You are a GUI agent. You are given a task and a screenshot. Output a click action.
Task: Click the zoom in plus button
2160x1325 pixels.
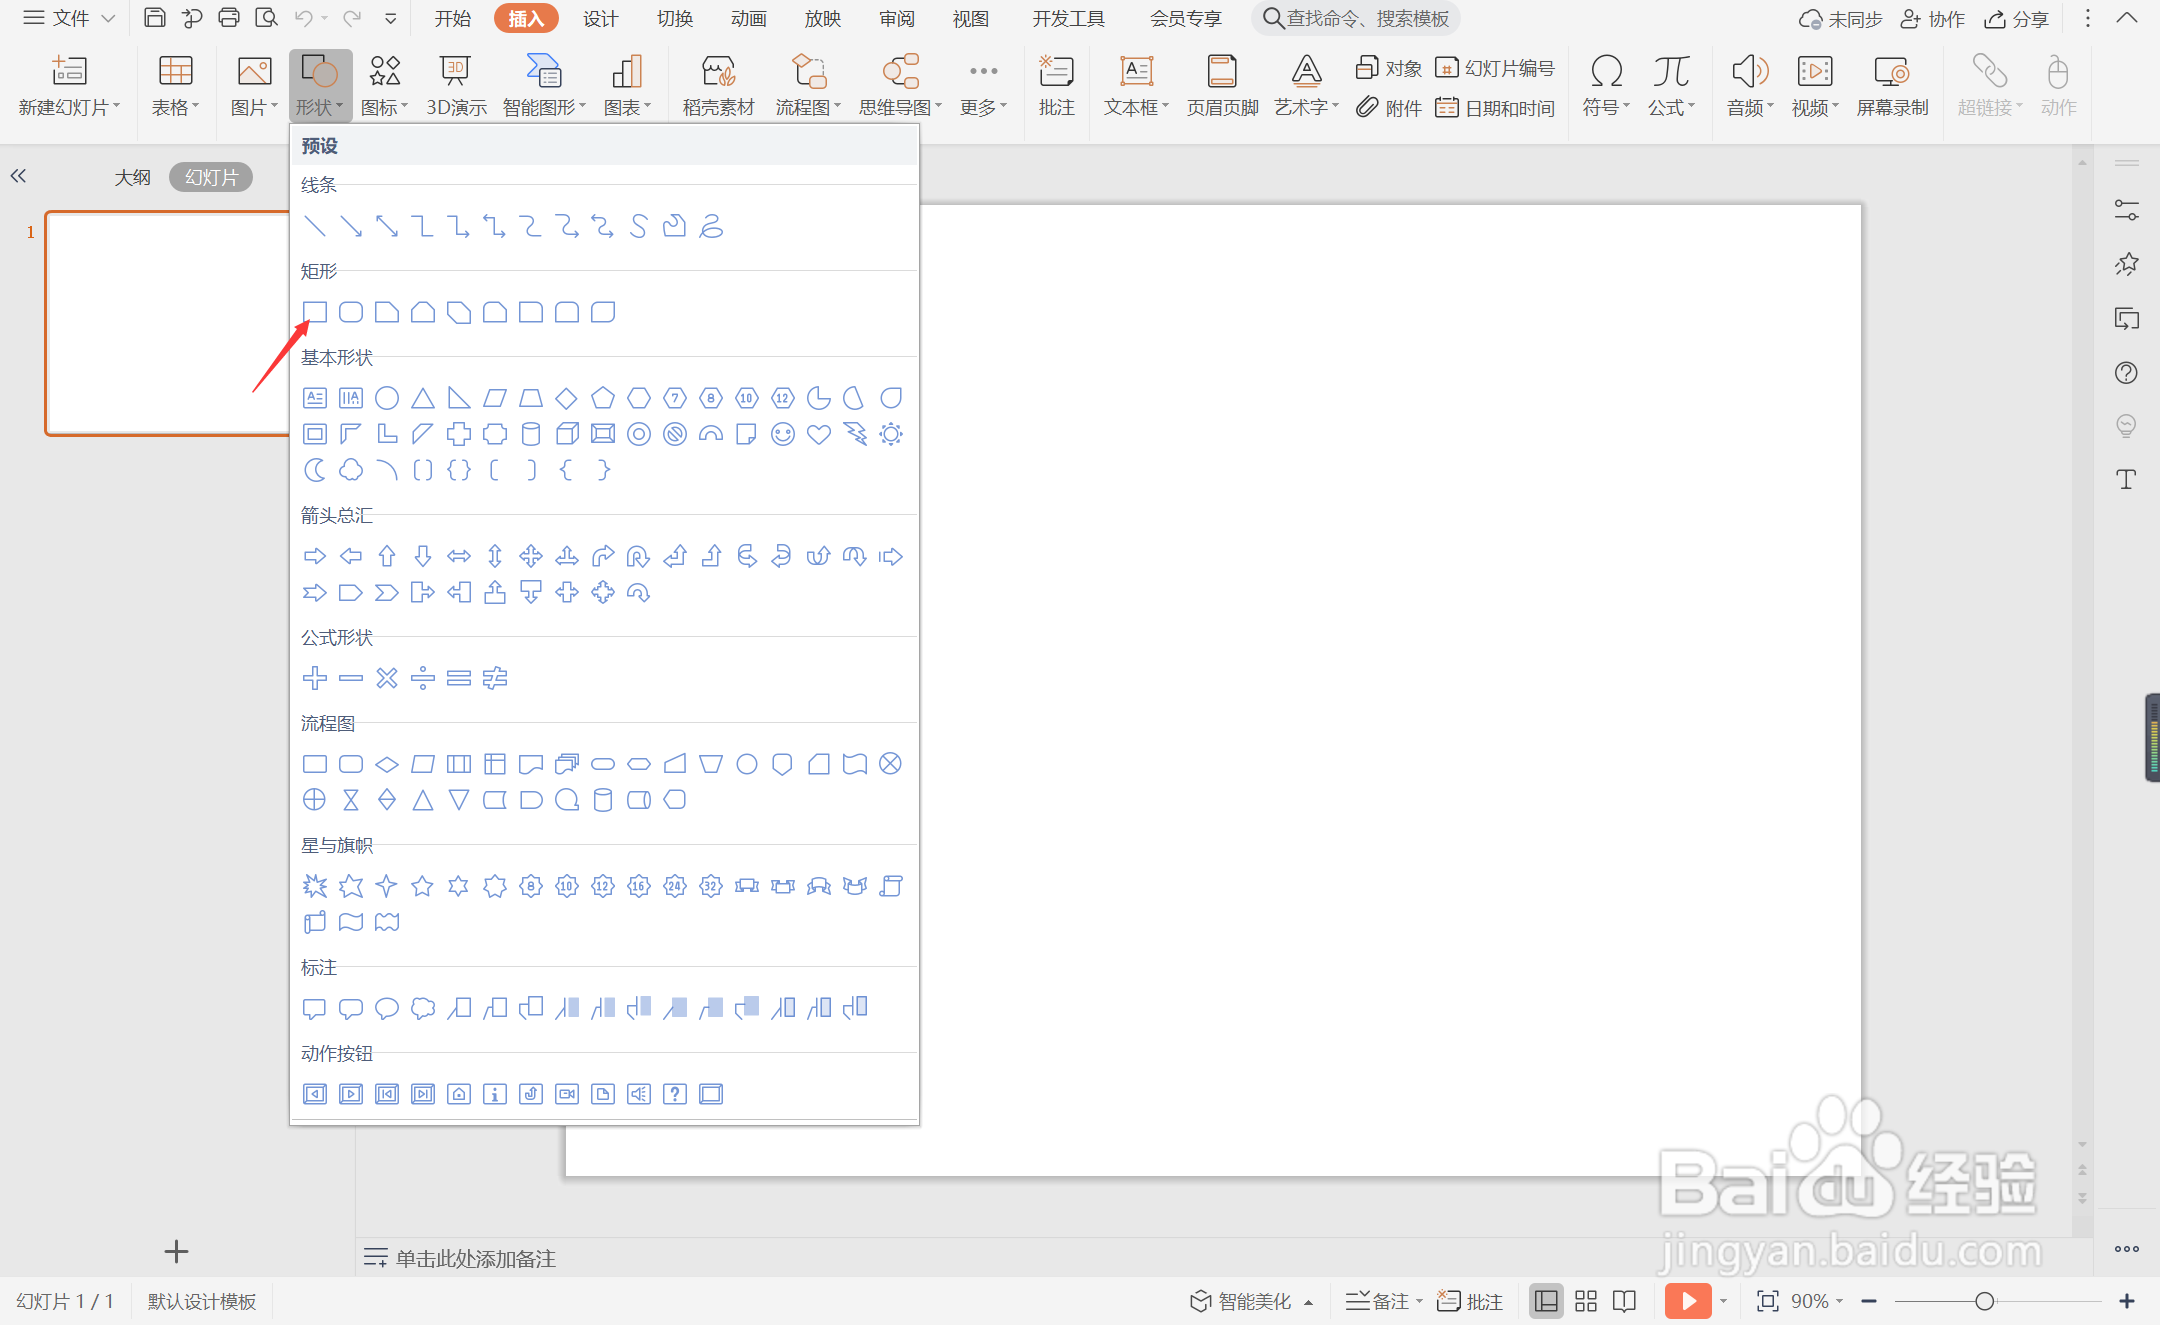[2127, 1301]
